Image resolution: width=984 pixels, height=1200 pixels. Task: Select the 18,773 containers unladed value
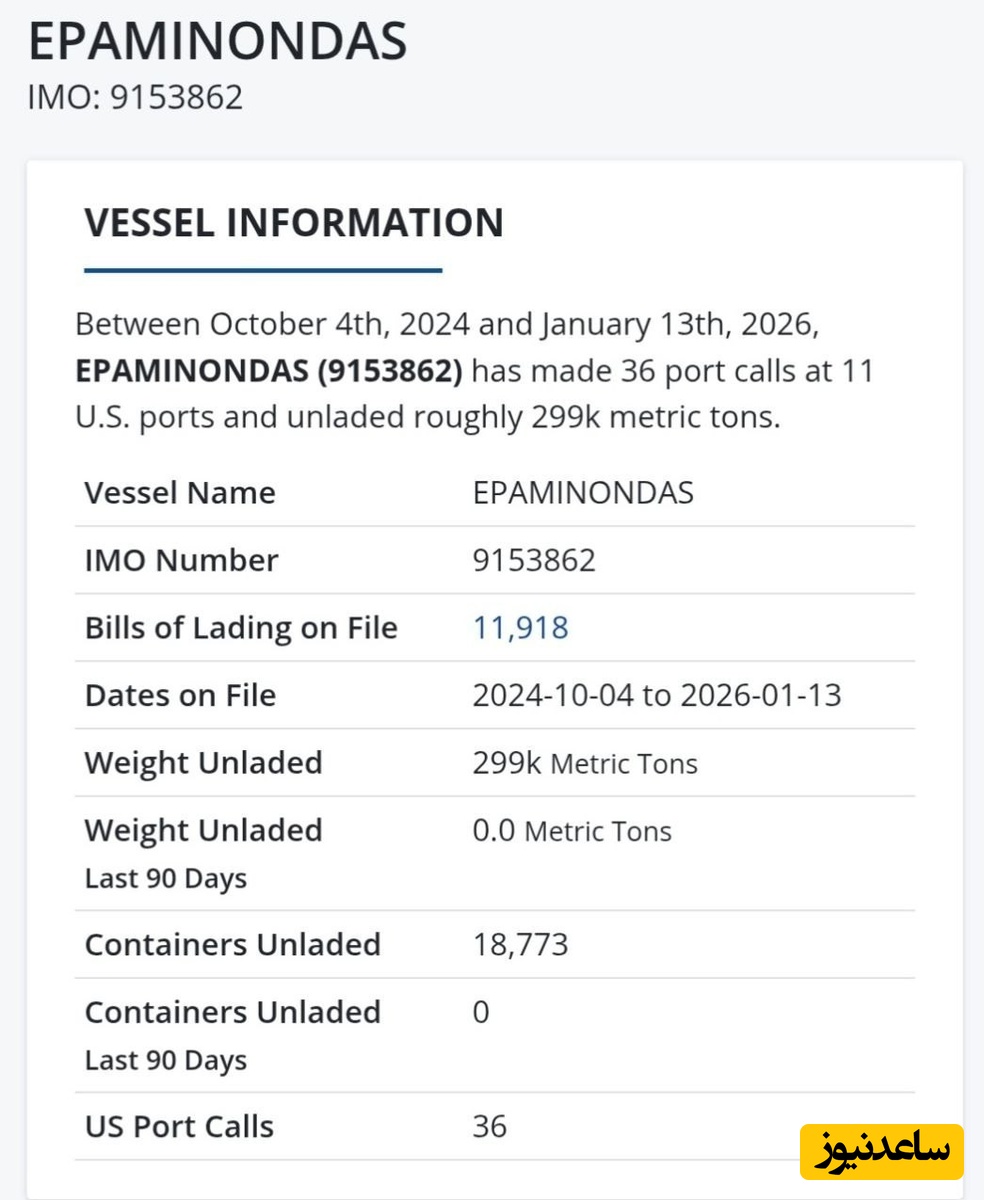[520, 945]
